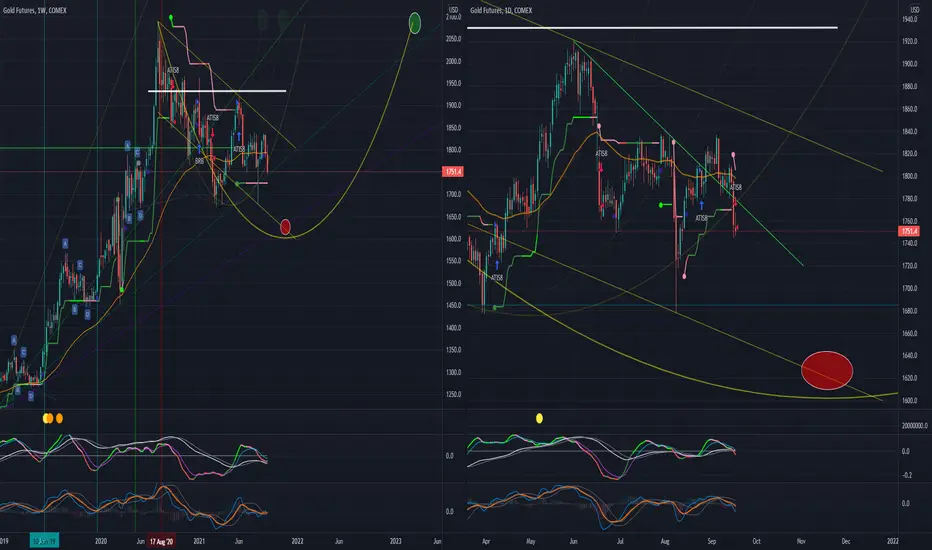Click the red 1751.4 price label on weekly axis
932x550 pixels.
click(453, 171)
